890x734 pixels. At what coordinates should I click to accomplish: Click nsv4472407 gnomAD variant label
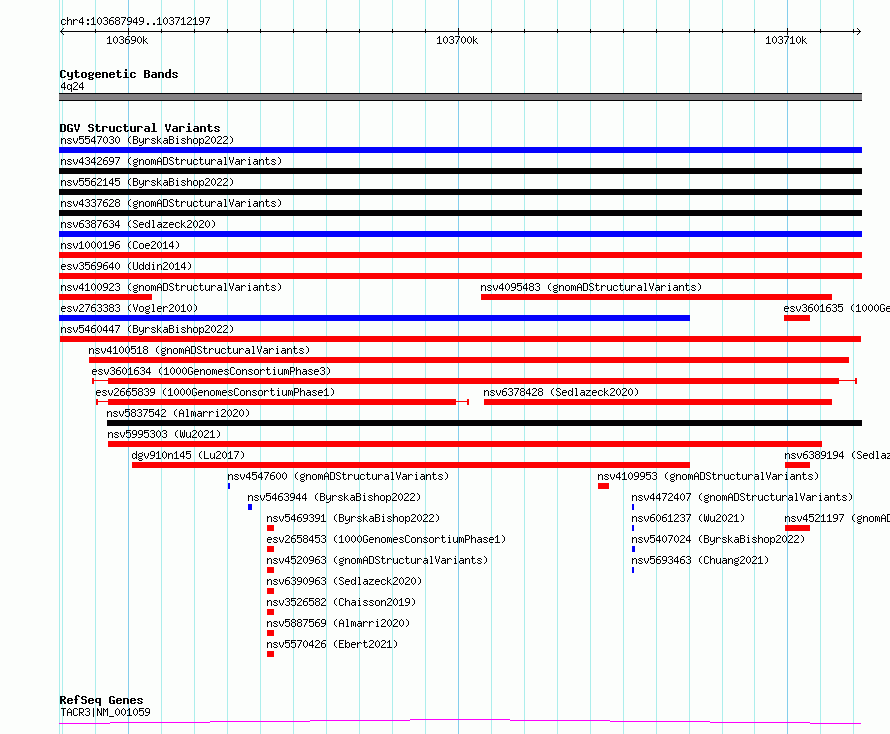[742, 497]
